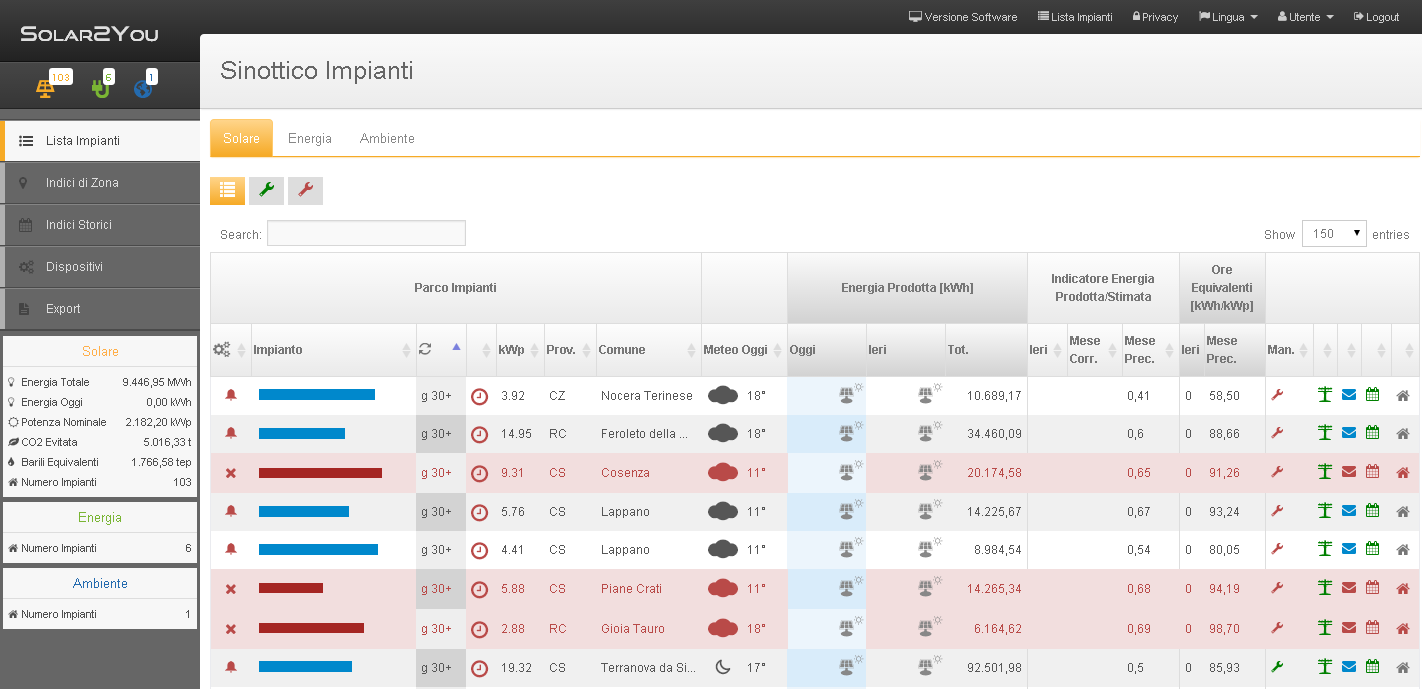The image size is (1422, 689).
Task: Click the Ambiente heading in sidebar summary
Action: point(100,583)
